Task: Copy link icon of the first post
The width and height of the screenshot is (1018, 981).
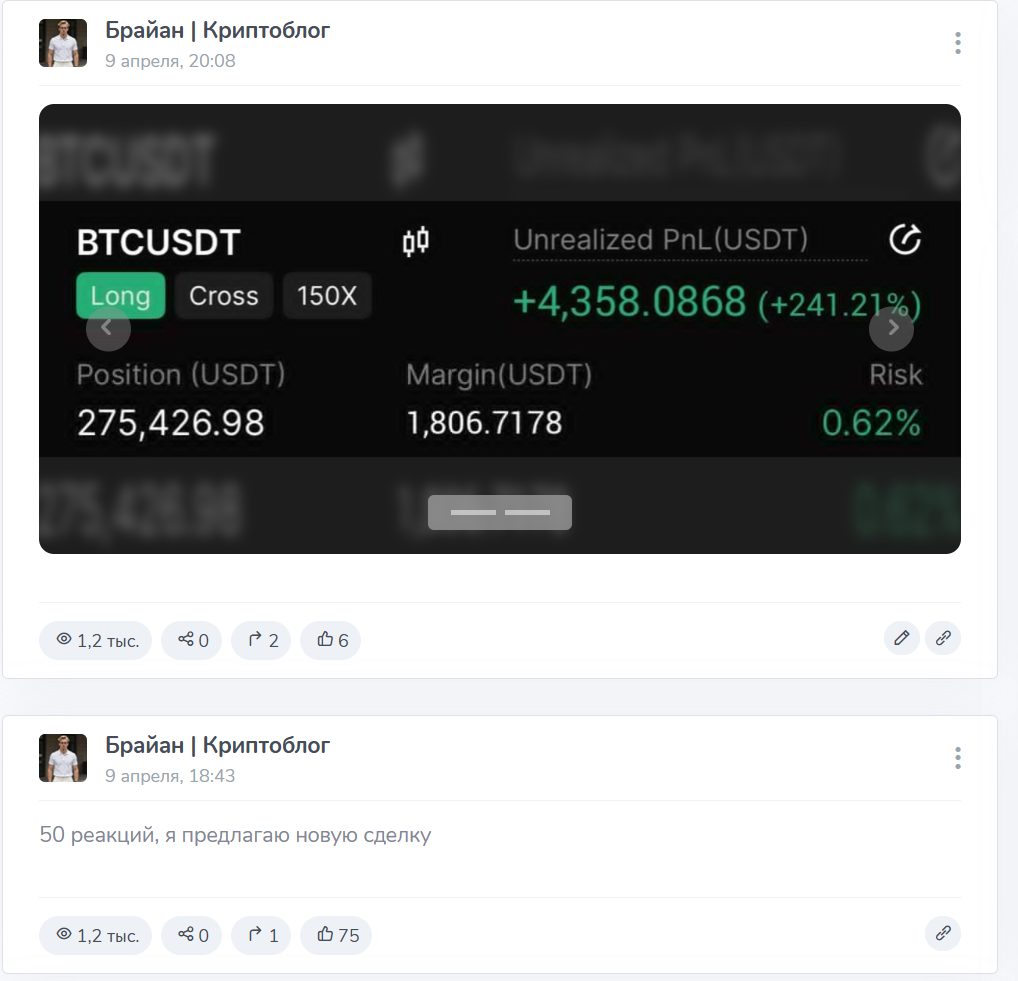Action: [x=943, y=638]
